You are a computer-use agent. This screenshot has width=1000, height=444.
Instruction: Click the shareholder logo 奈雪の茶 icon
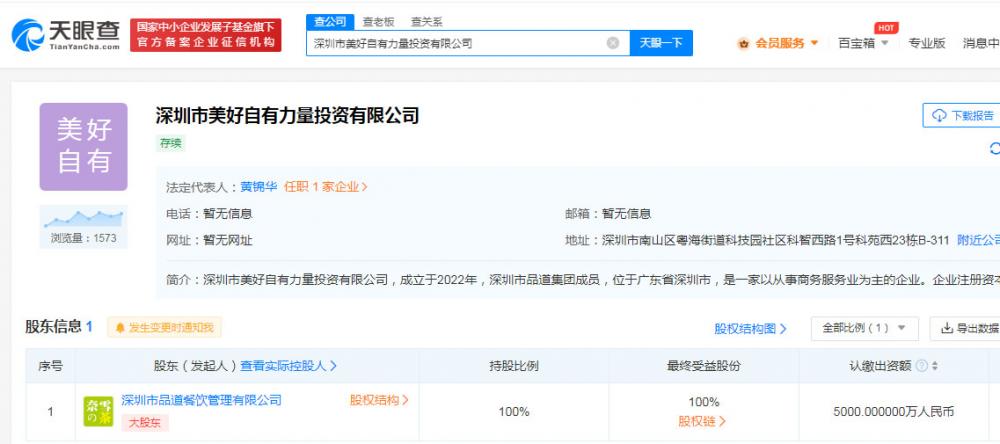pos(98,411)
